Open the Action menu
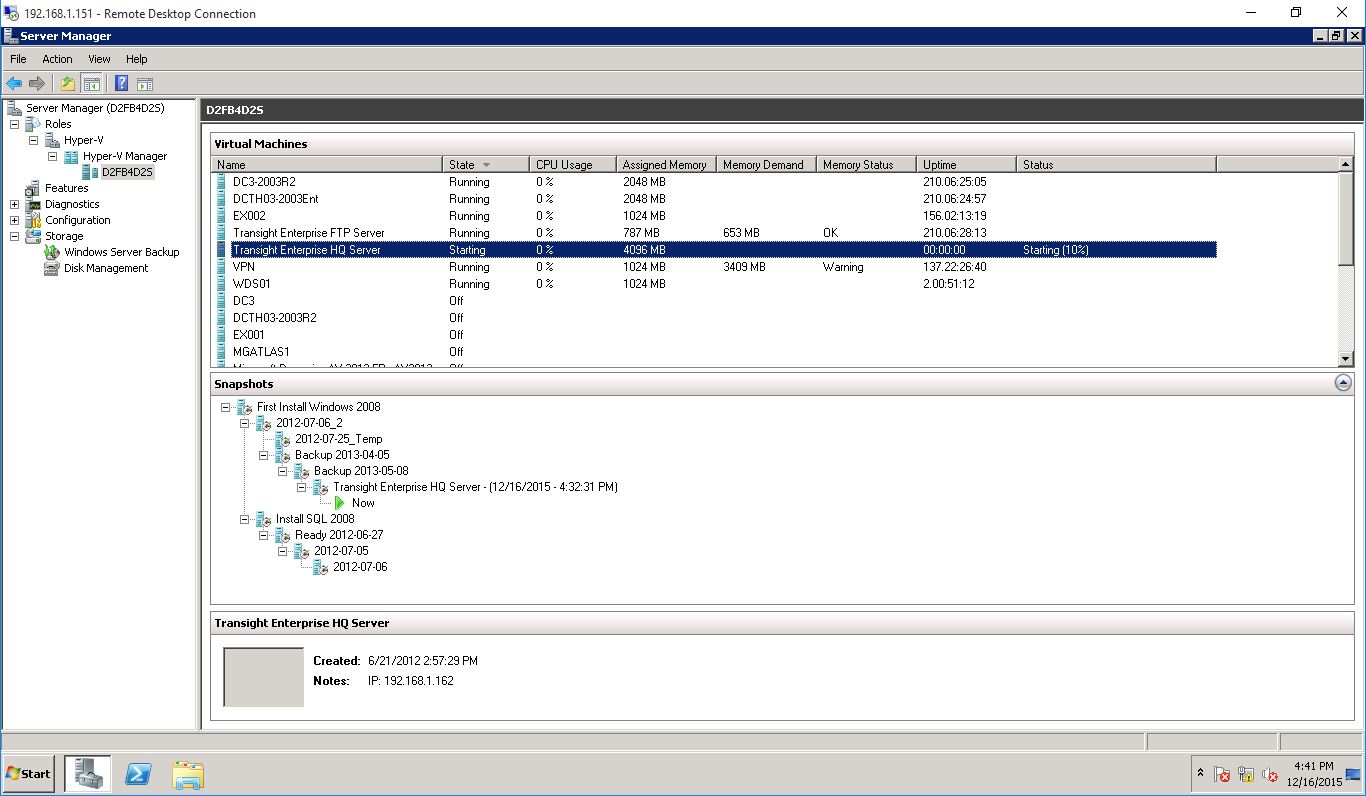 point(57,59)
